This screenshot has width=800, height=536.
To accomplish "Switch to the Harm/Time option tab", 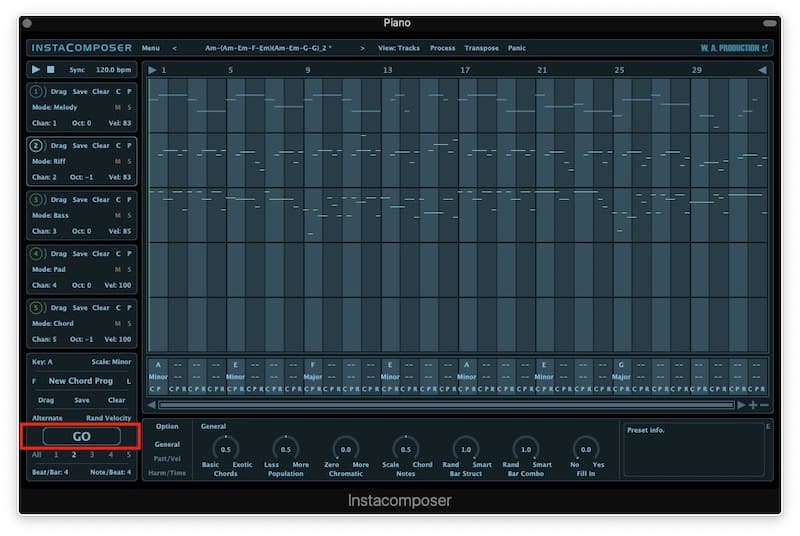I will (x=167, y=473).
